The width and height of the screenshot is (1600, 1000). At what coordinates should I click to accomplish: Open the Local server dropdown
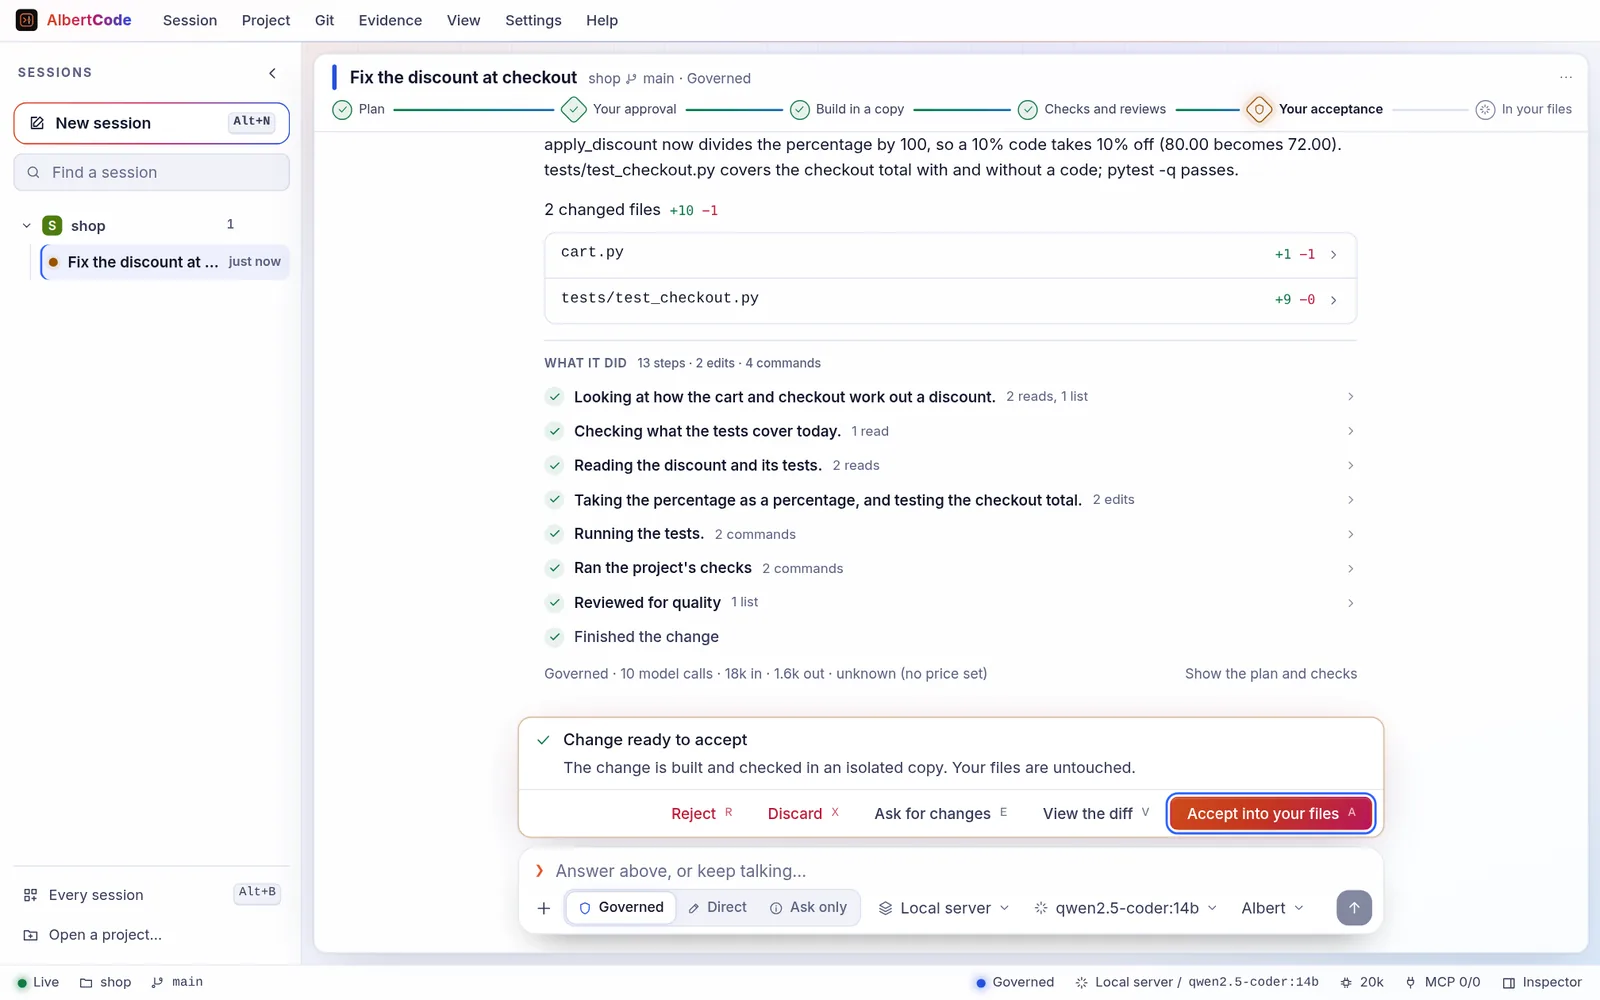944,908
